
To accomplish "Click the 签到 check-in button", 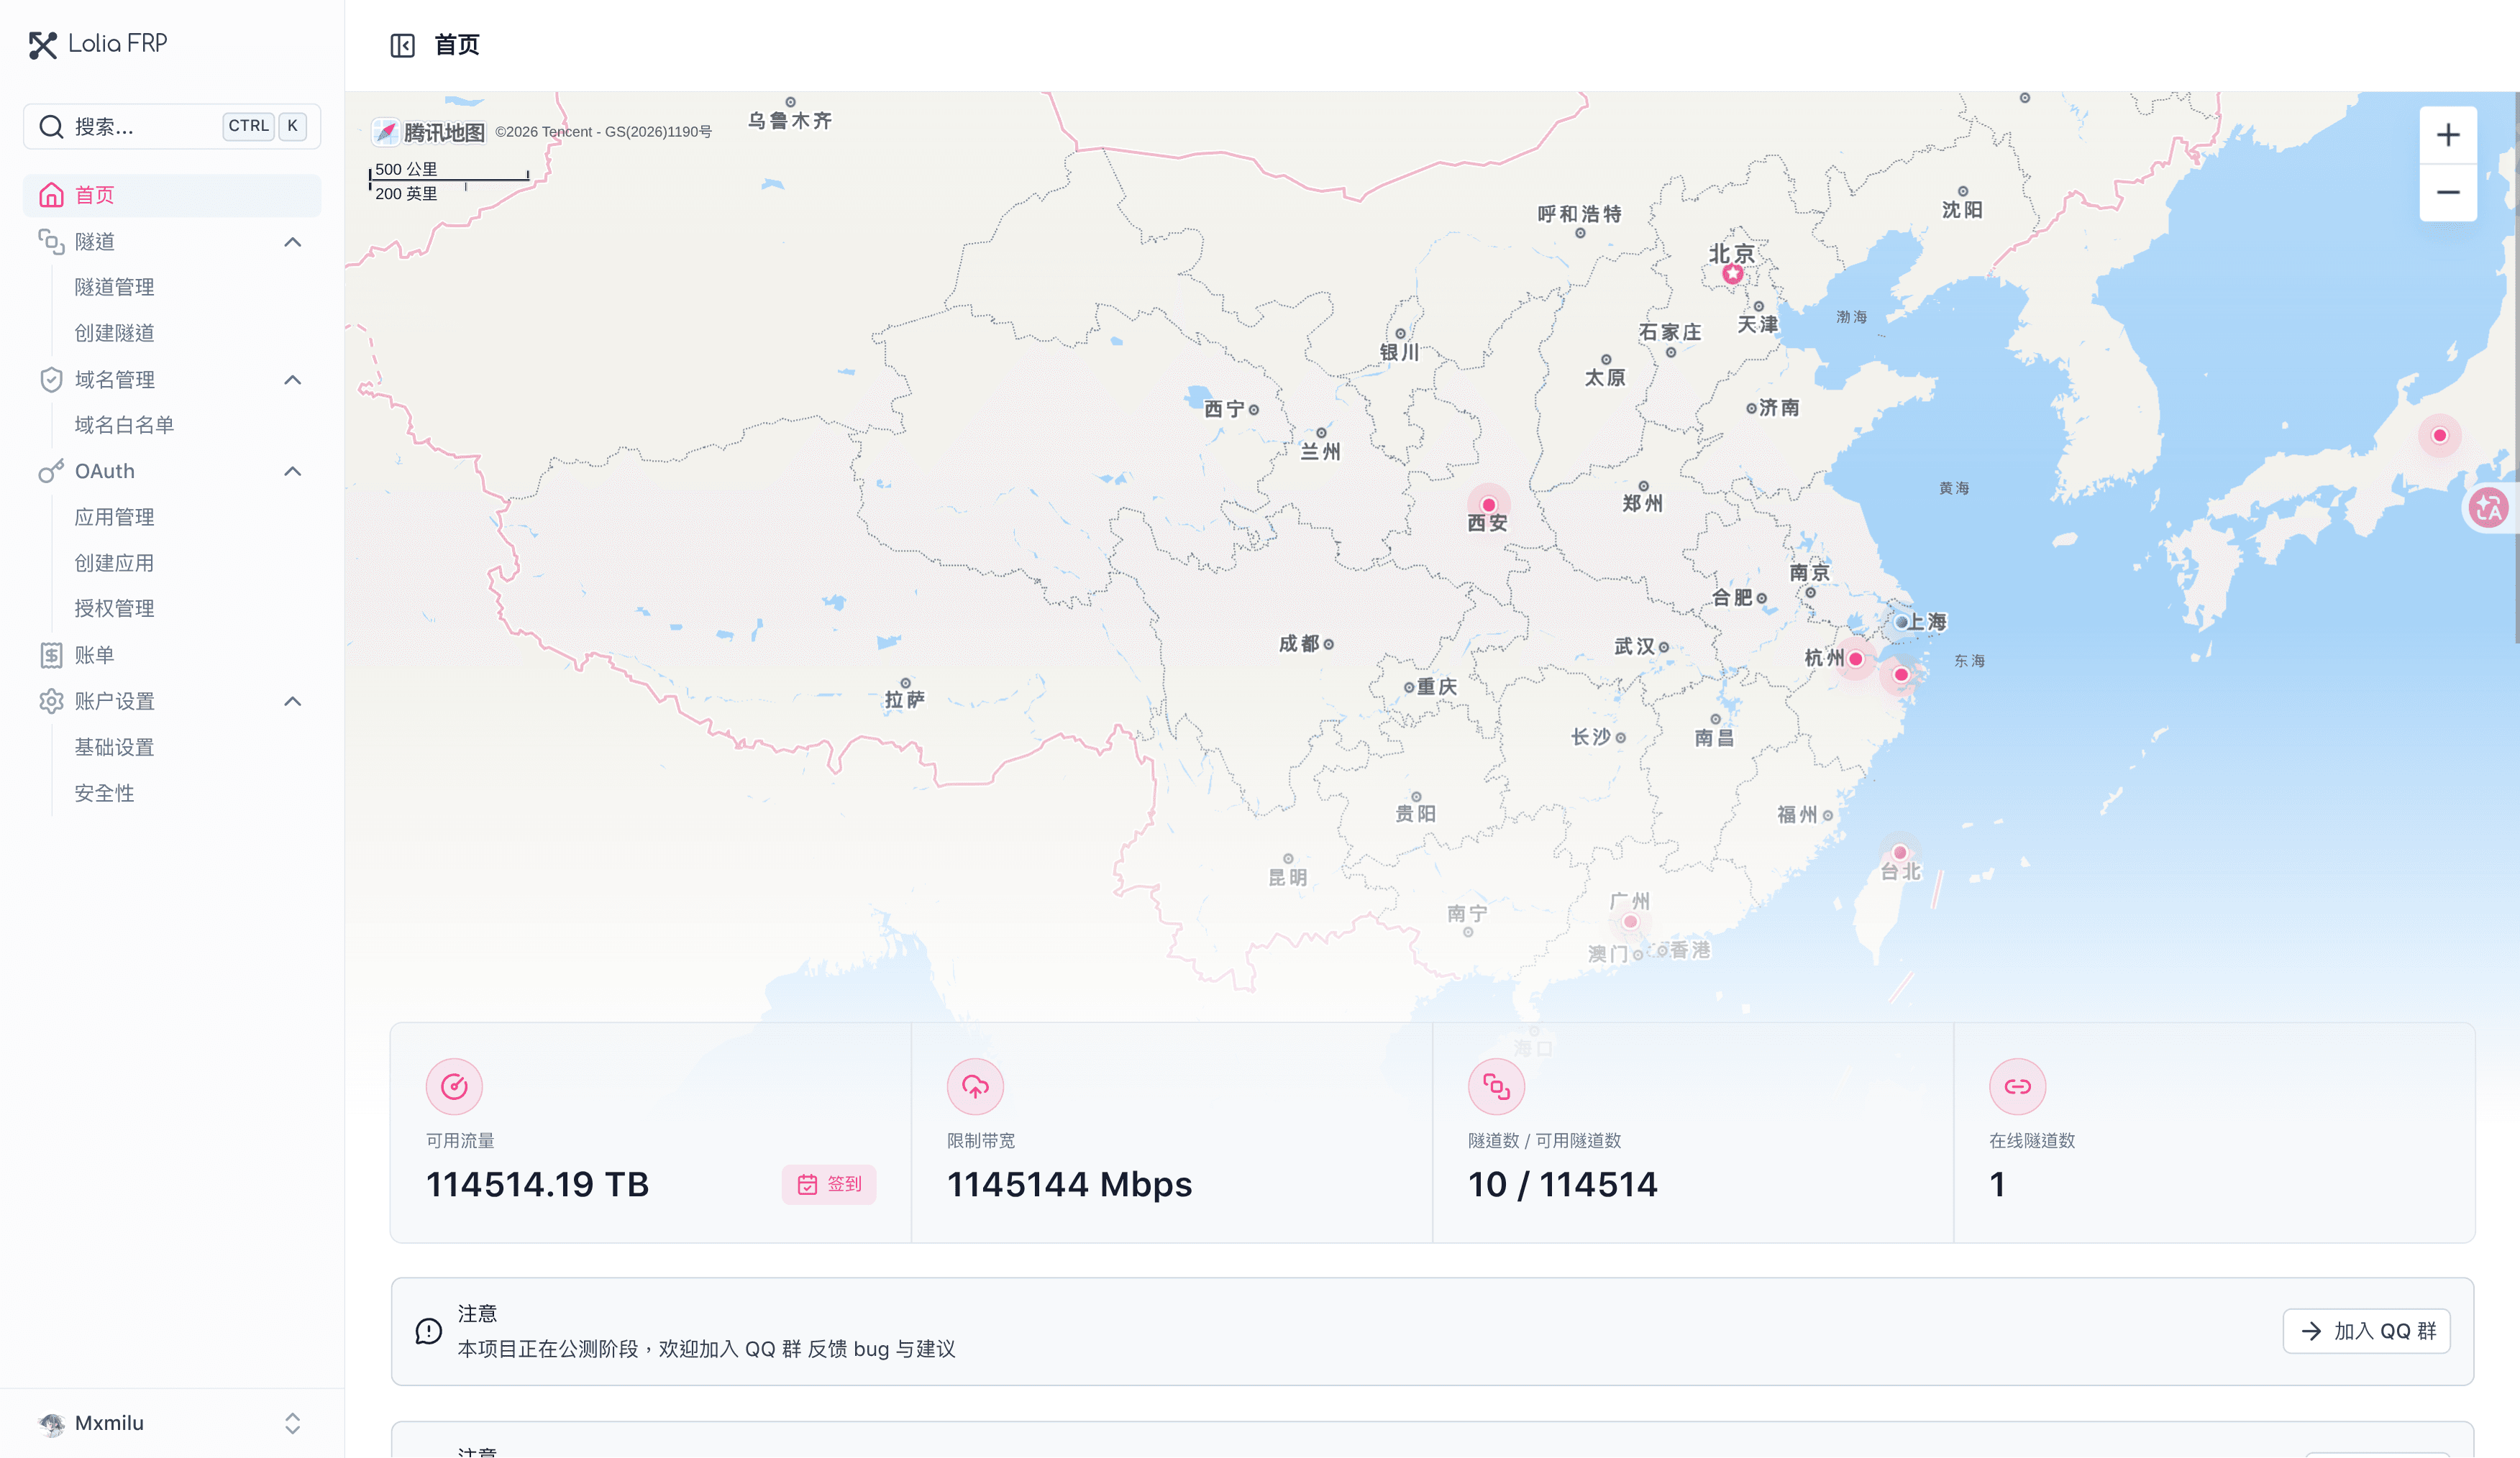I will click(828, 1184).
